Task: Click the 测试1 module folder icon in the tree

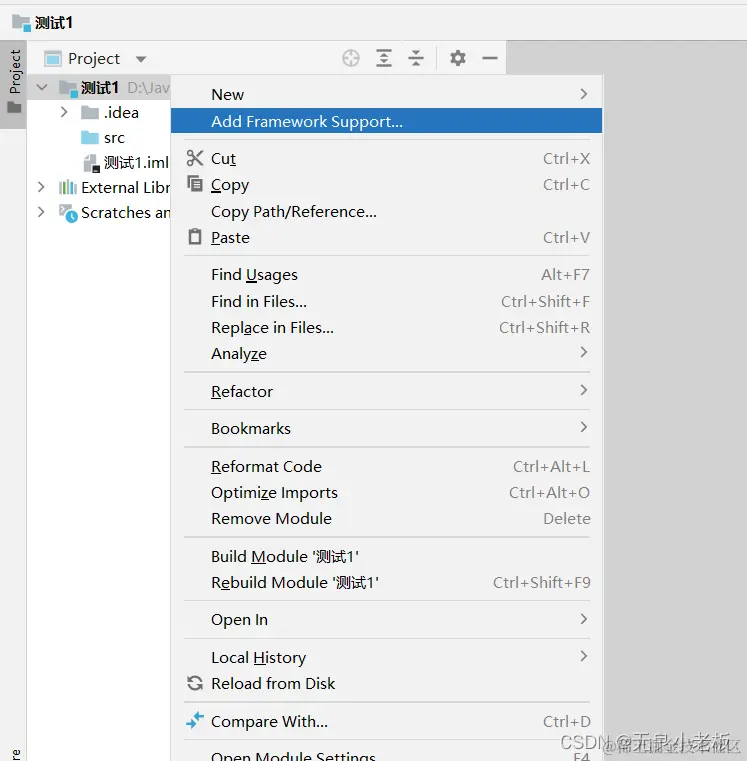Action: pyautogui.click(x=68, y=88)
